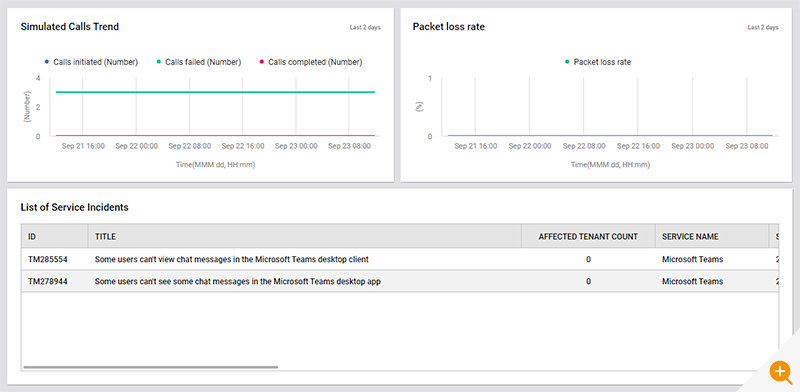800x392 pixels.
Task: Click the blue Calls initiated legend dot
Action: (x=47, y=62)
